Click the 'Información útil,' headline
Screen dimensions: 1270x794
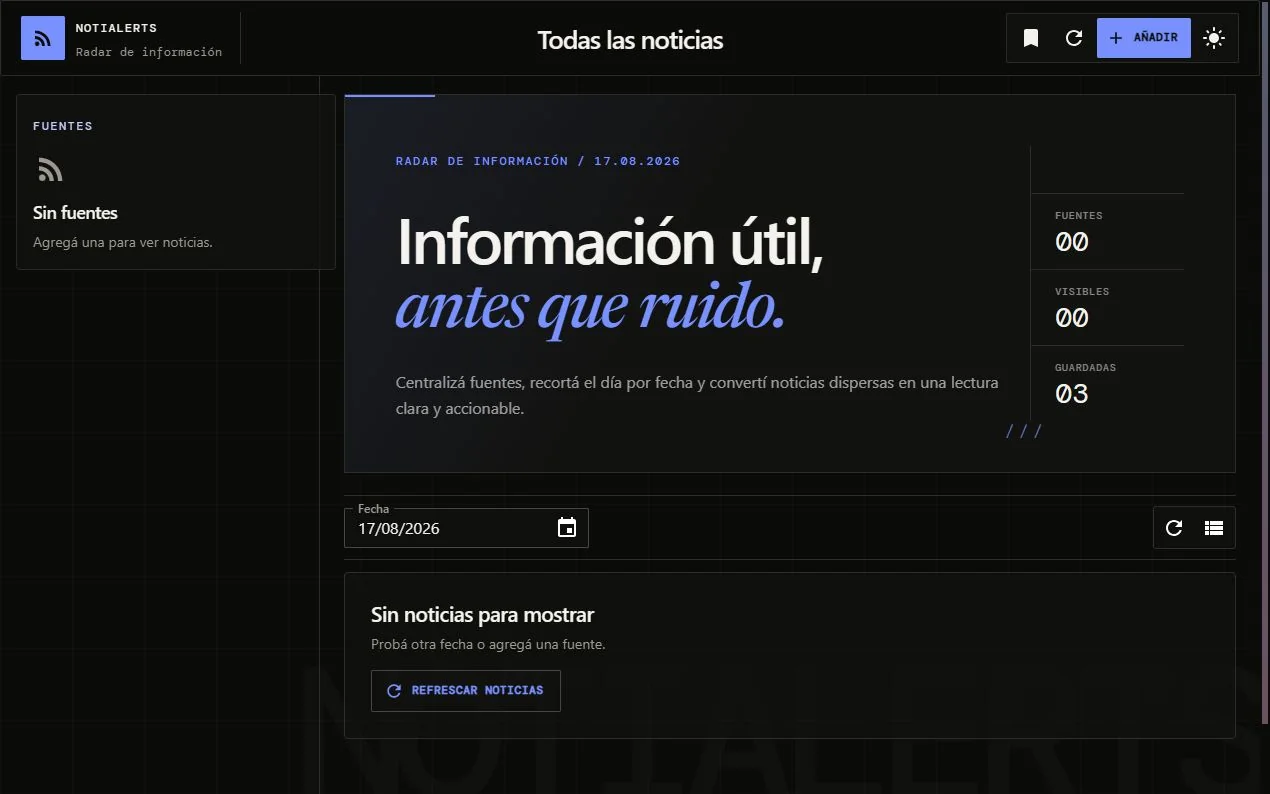point(610,242)
